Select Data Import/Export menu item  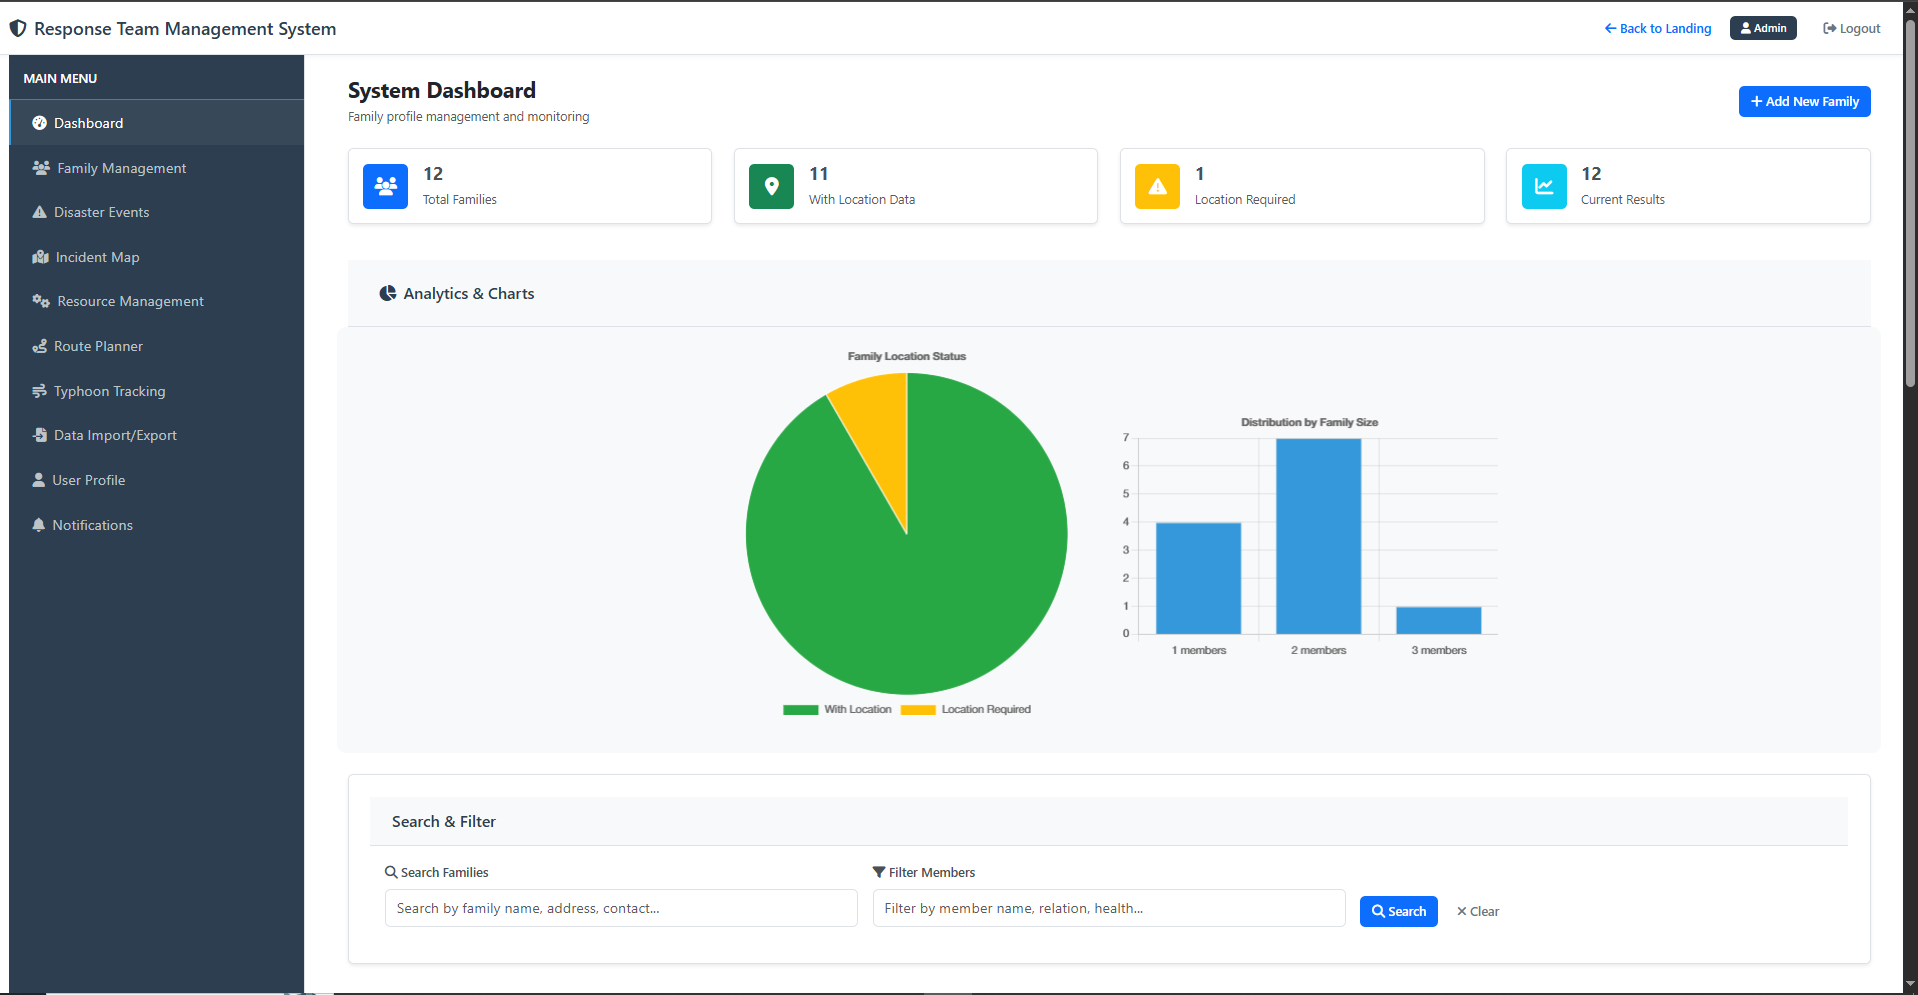(x=115, y=435)
